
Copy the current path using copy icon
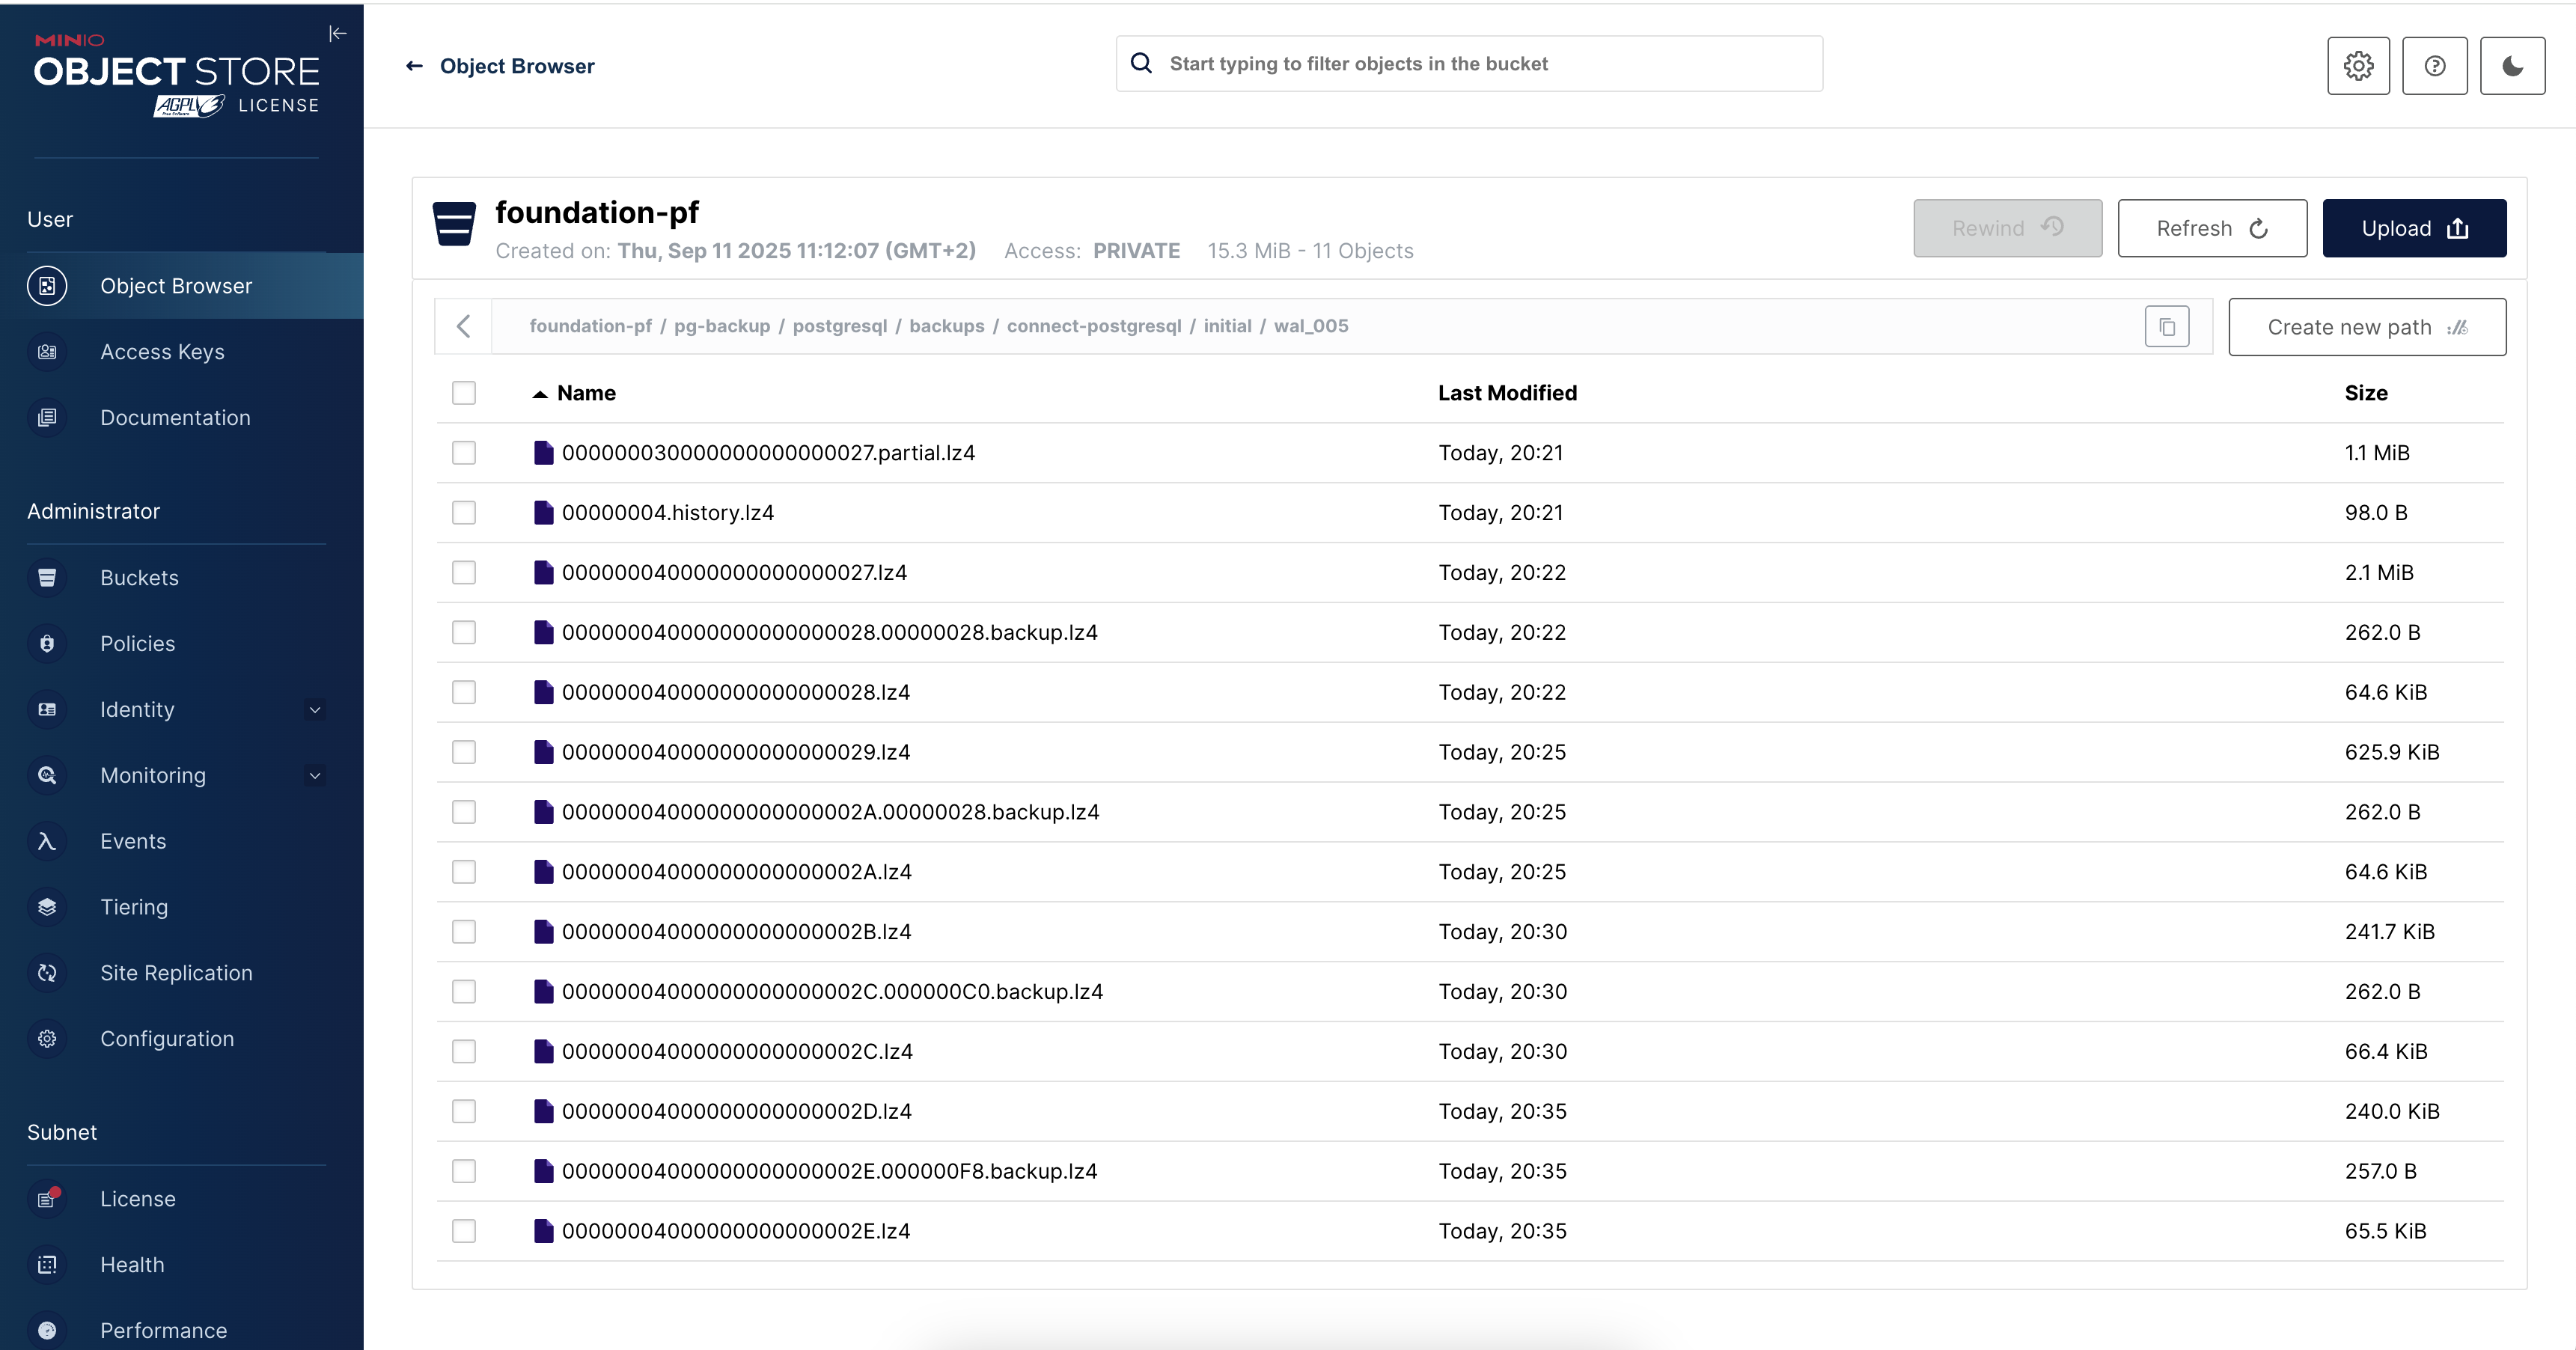[2166, 325]
